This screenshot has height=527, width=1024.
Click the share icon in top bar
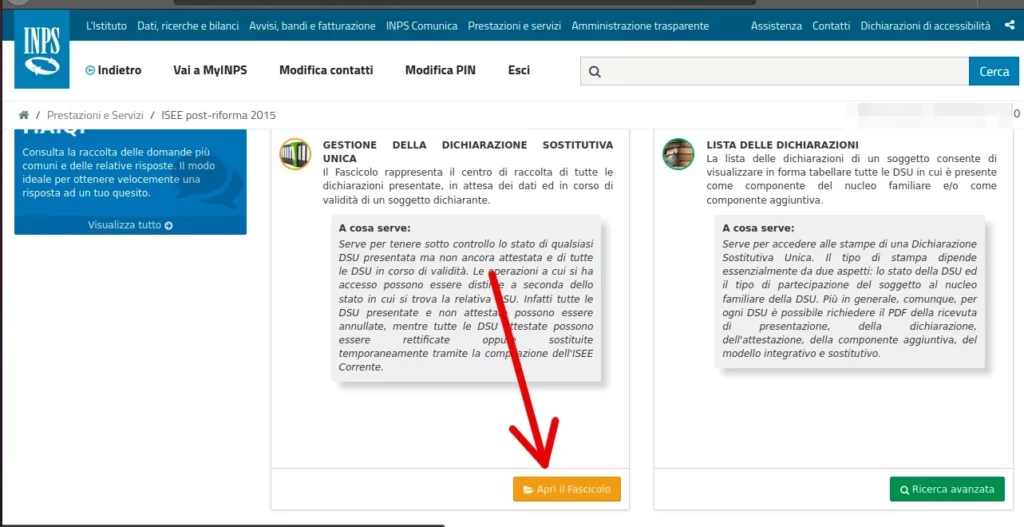[x=1009, y=26]
